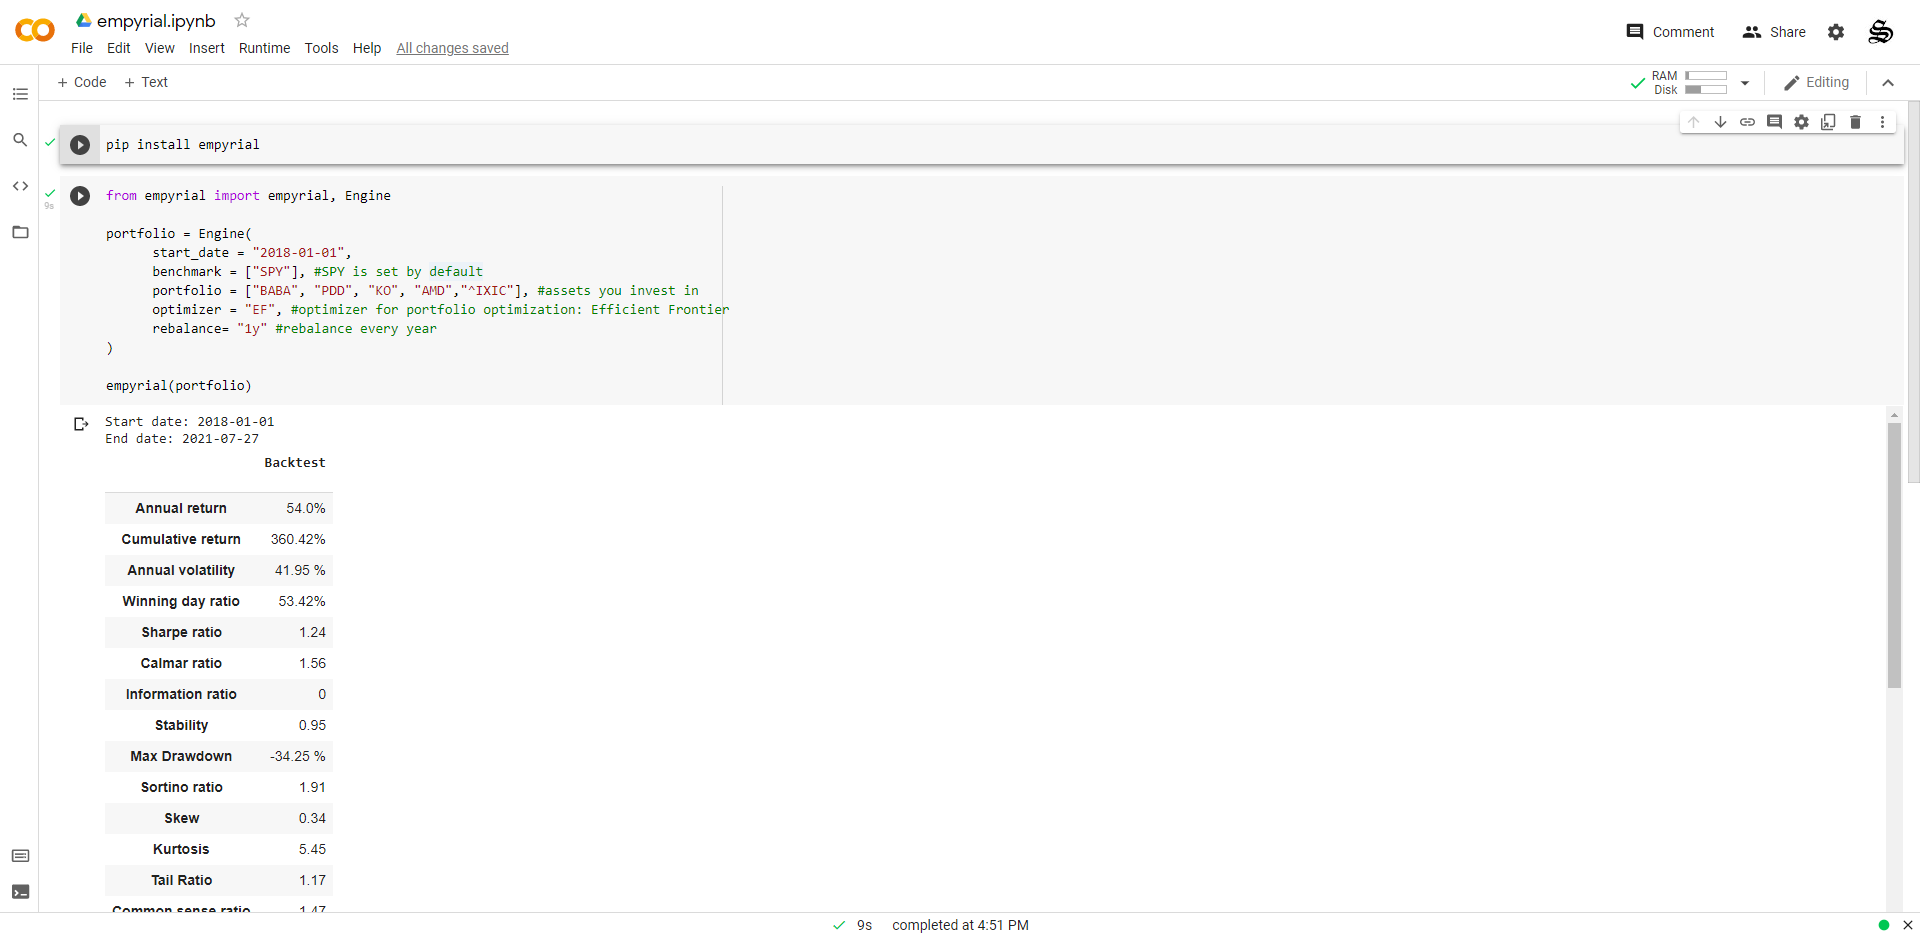Click the 'Sharpe ratio' row label
The height and width of the screenshot is (937, 1920).
tap(181, 632)
